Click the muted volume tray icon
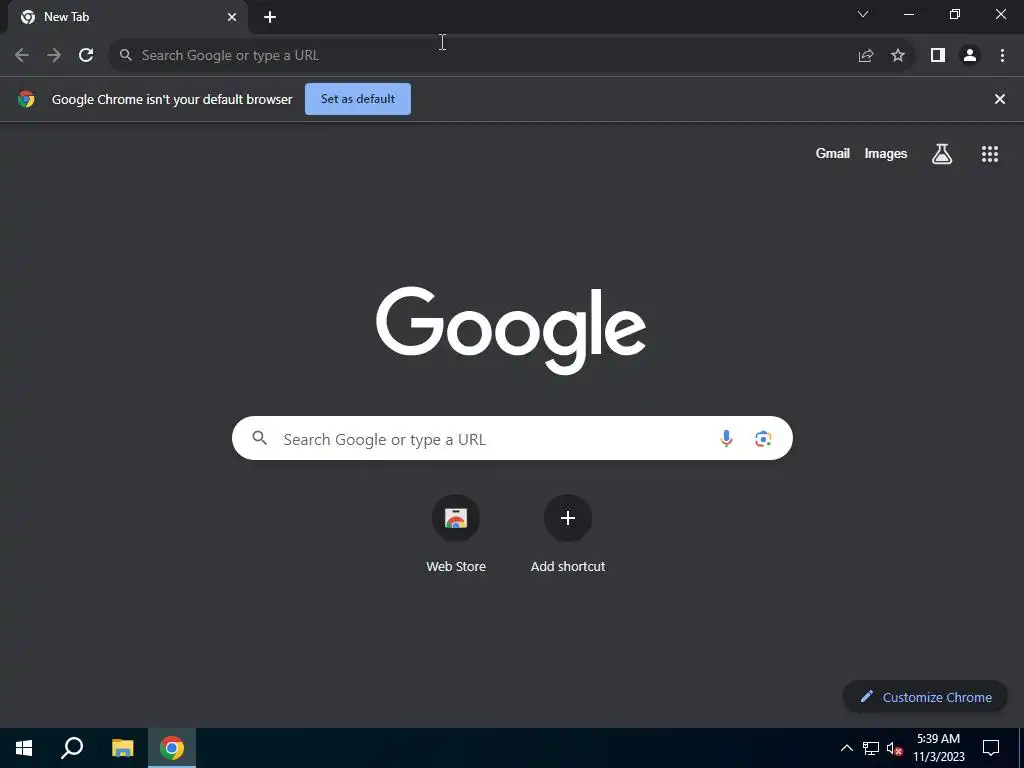This screenshot has width=1024, height=768. 895,748
